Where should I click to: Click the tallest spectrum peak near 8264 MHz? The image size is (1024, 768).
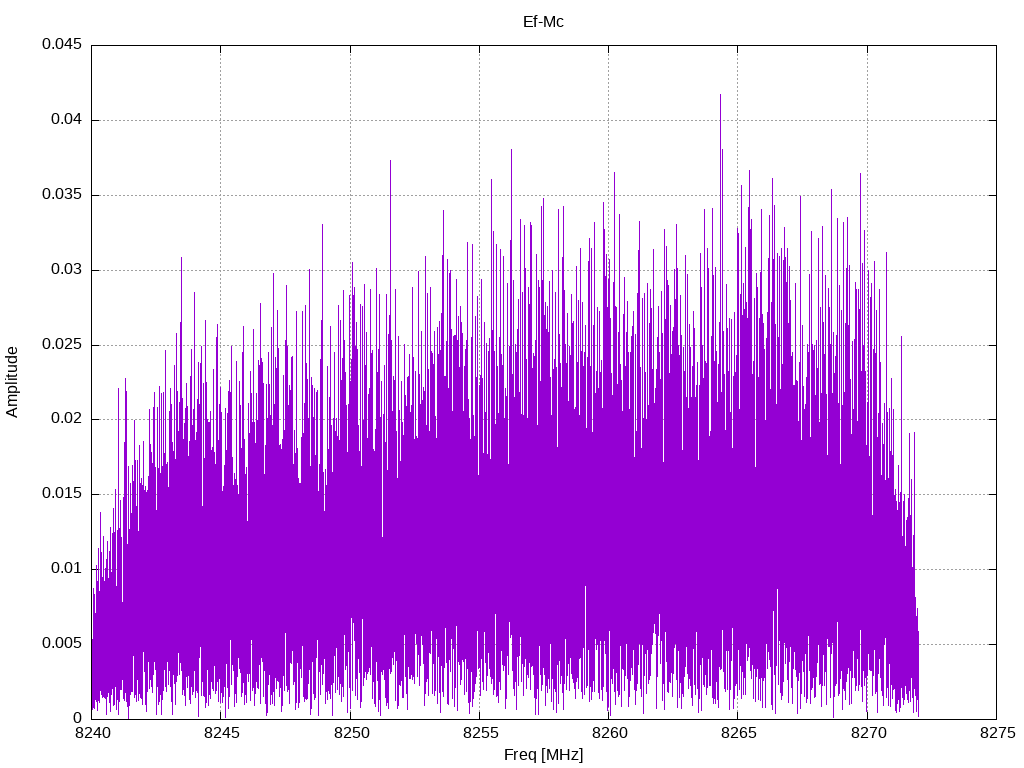[x=720, y=96]
